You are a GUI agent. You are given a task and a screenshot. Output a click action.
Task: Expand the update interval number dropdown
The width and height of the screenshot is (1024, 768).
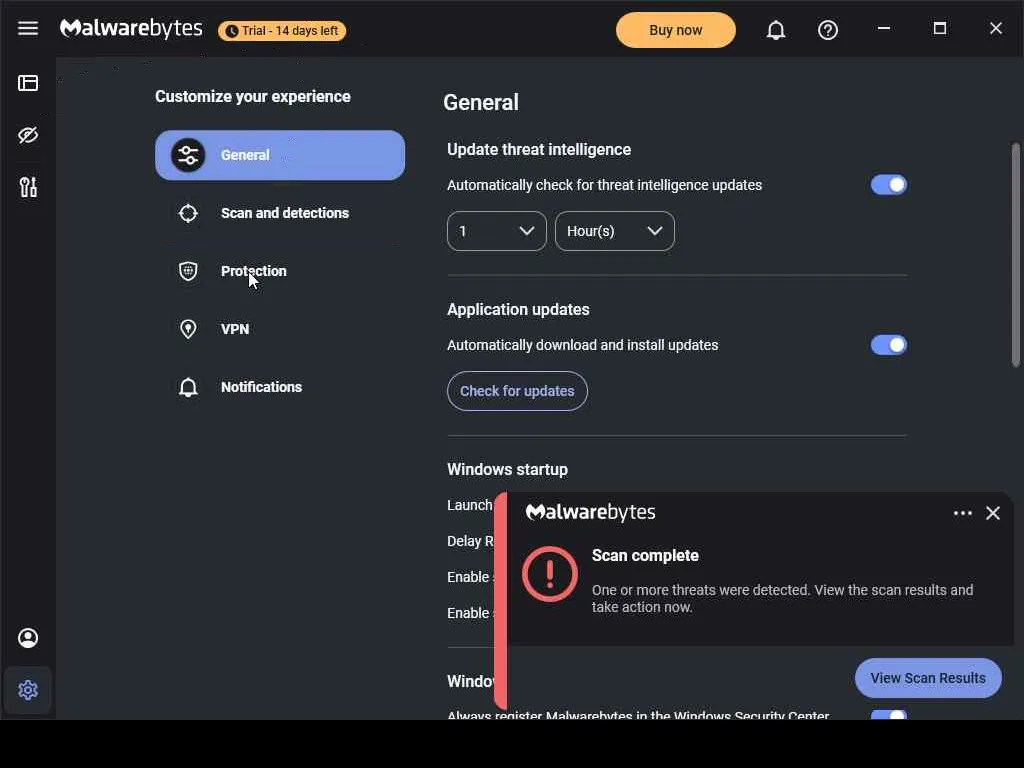(x=496, y=231)
